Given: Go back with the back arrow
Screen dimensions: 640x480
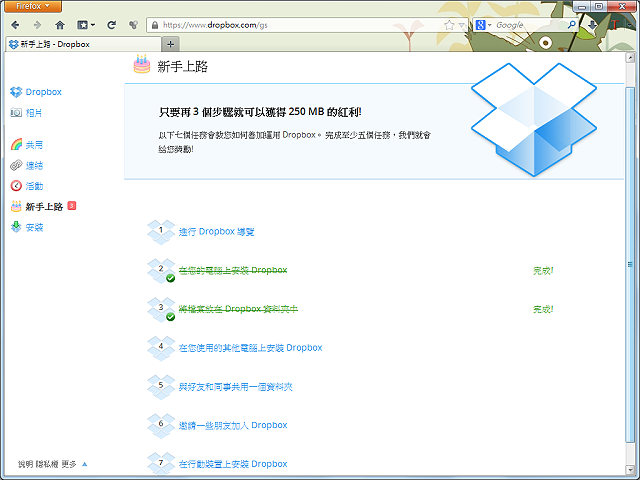Looking at the screenshot, I should [15, 25].
